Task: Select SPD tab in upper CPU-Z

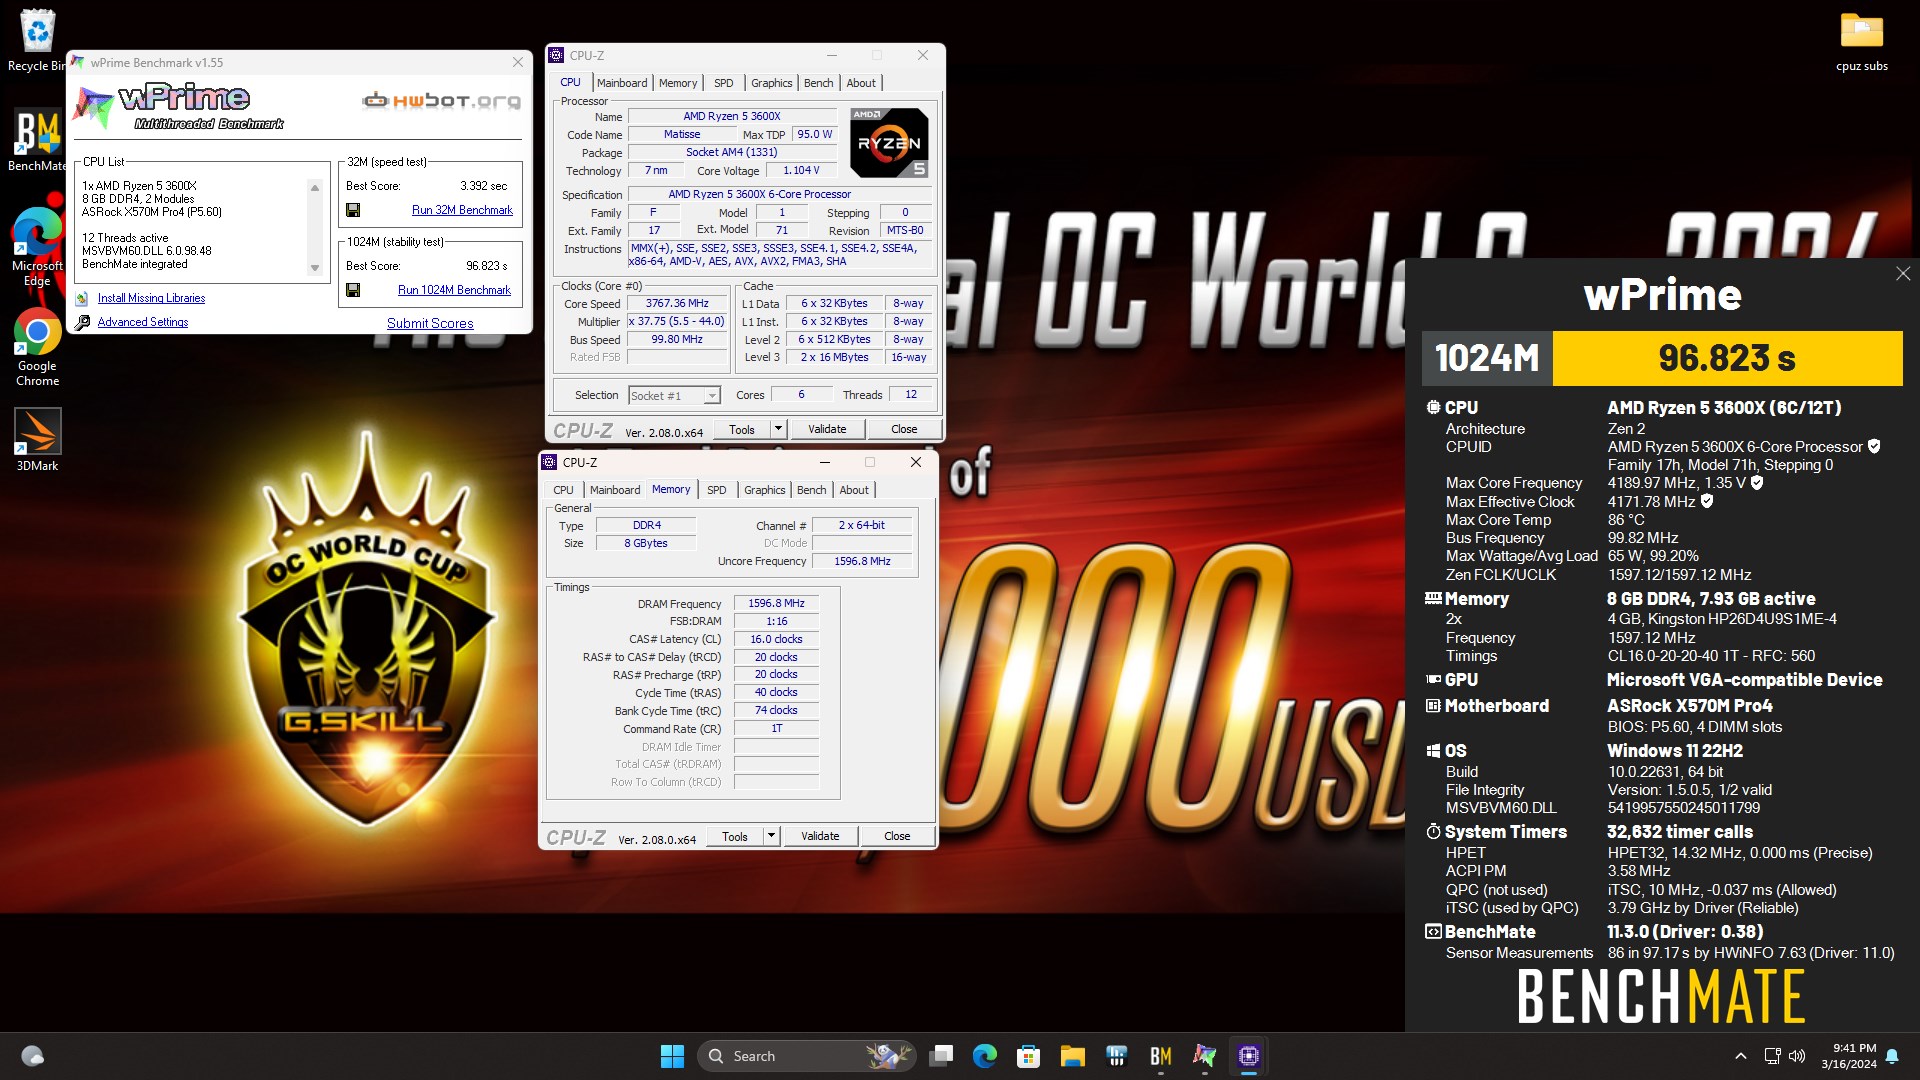Action: point(724,83)
